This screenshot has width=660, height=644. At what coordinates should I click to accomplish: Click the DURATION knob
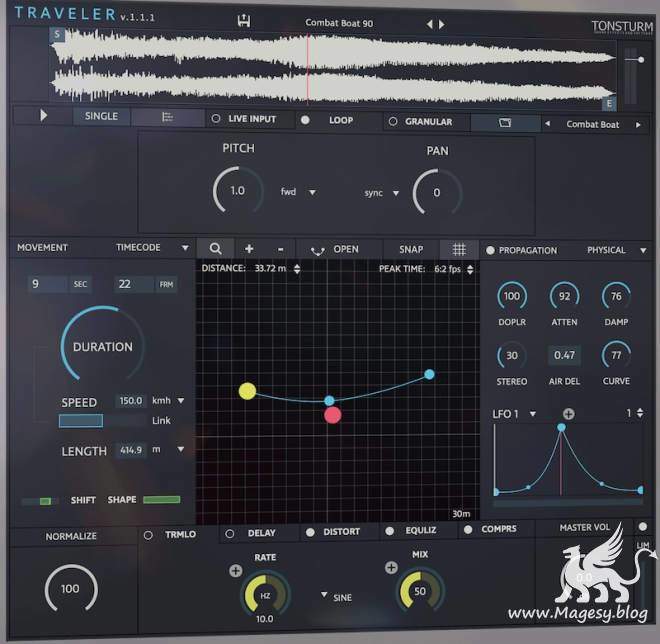point(102,345)
